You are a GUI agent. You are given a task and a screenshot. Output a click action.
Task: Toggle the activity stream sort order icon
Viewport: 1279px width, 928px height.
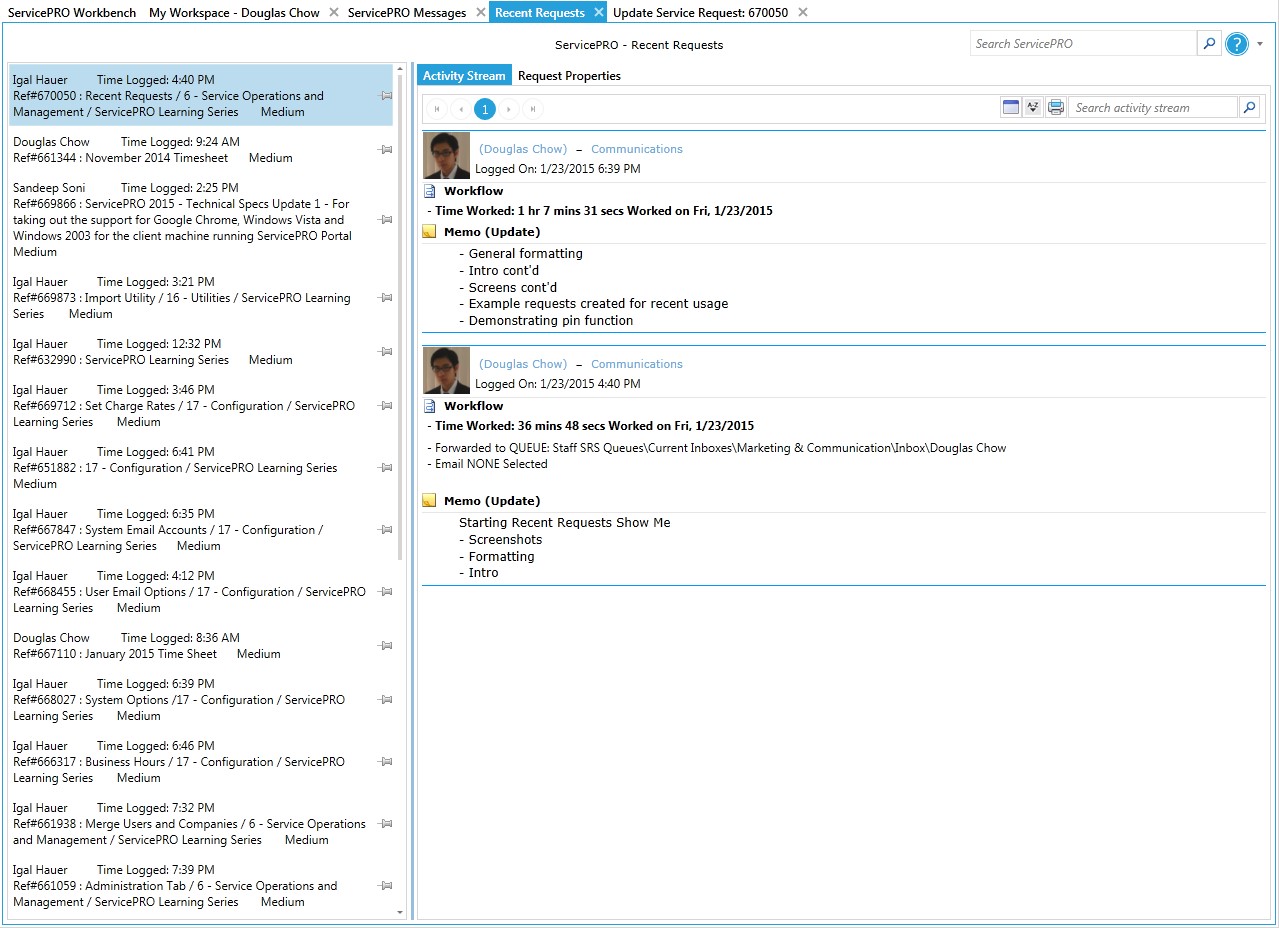1034,108
